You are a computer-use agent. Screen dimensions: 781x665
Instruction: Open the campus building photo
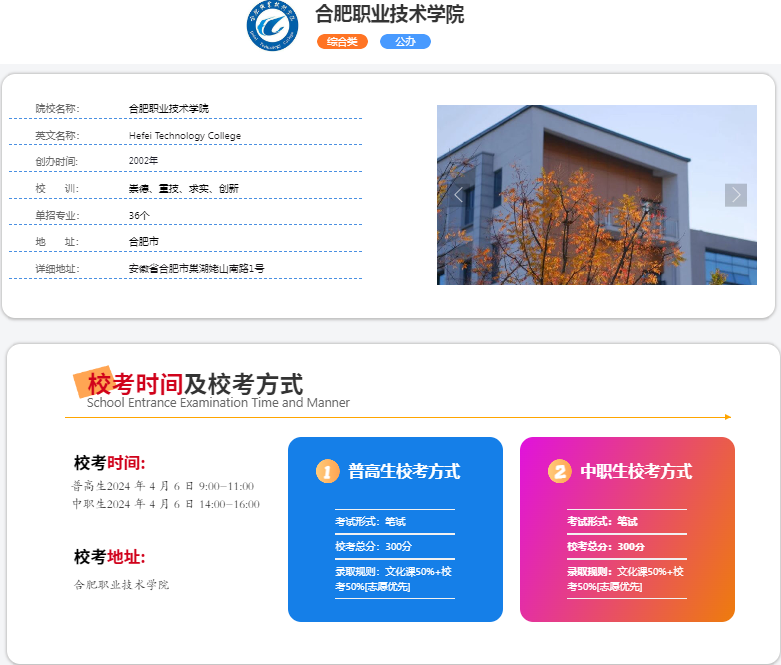click(x=597, y=195)
